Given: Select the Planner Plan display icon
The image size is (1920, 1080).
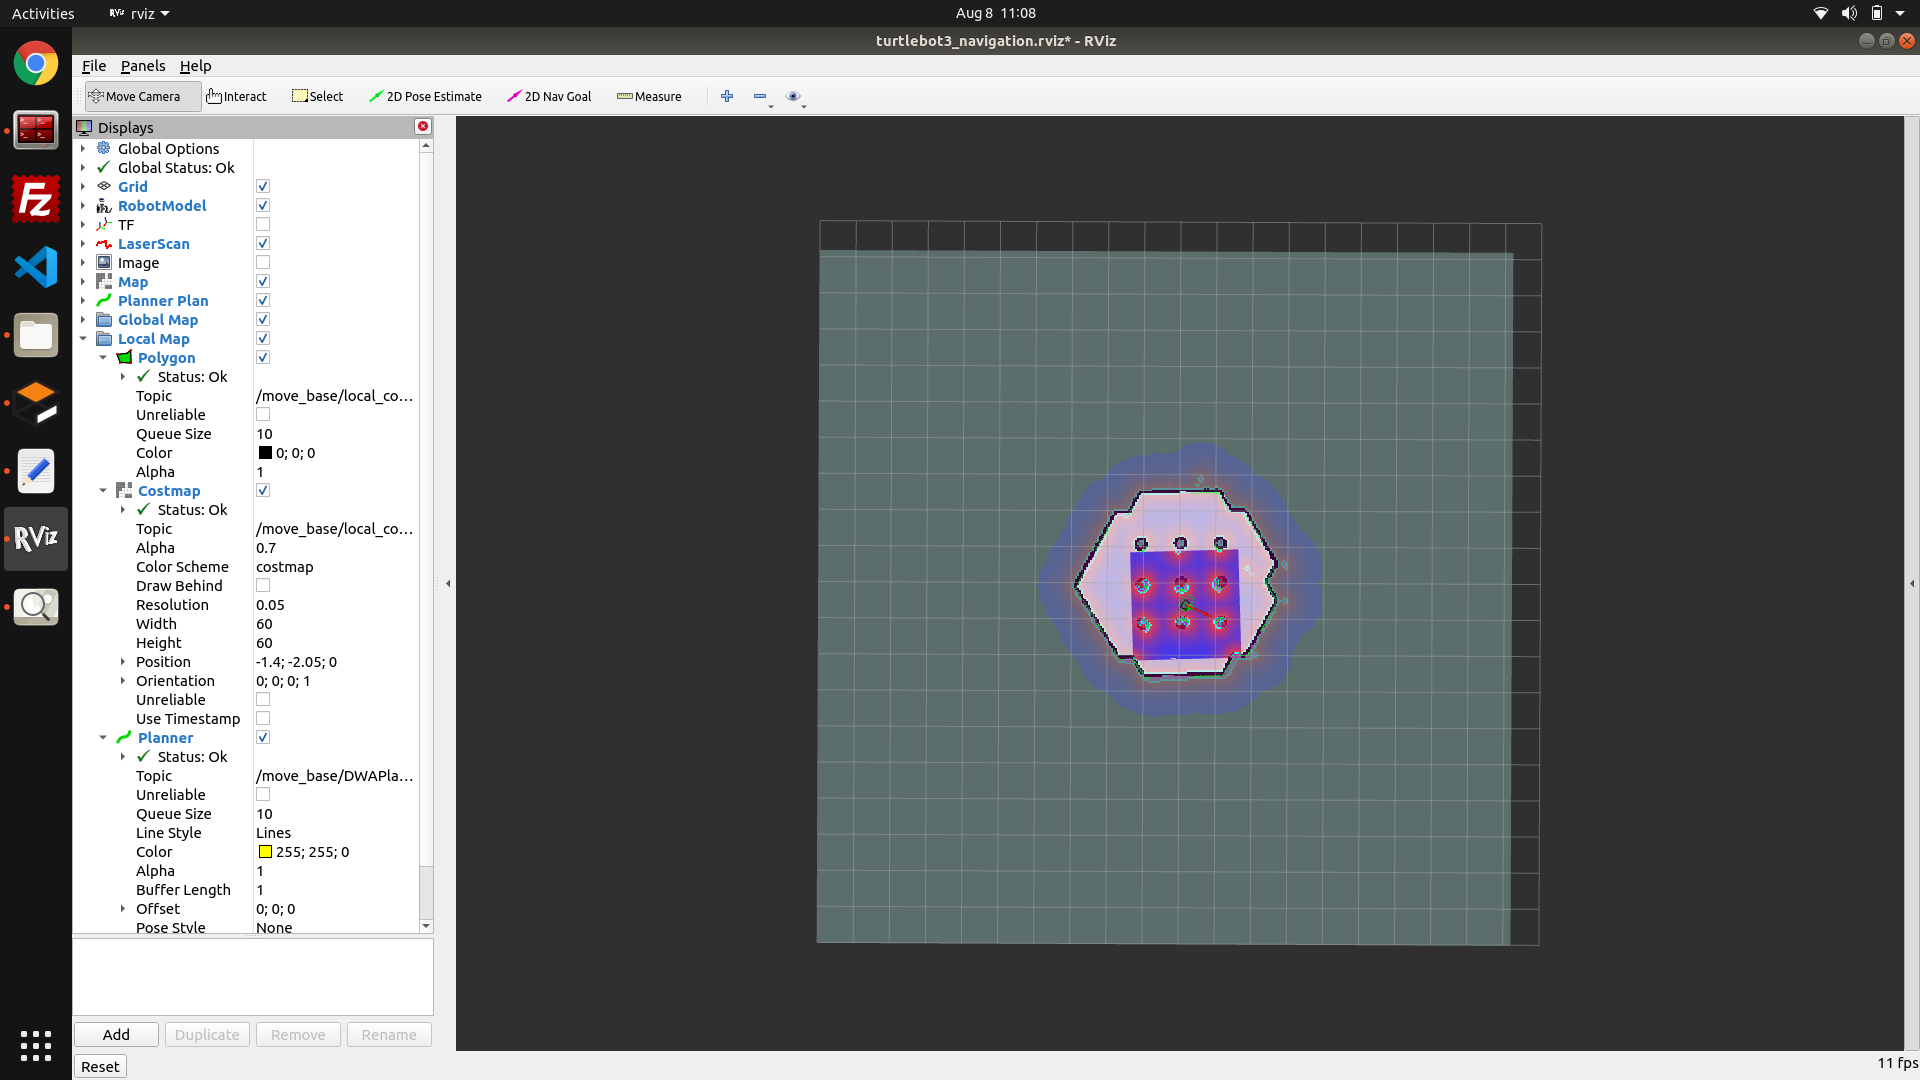Looking at the screenshot, I should 104,300.
